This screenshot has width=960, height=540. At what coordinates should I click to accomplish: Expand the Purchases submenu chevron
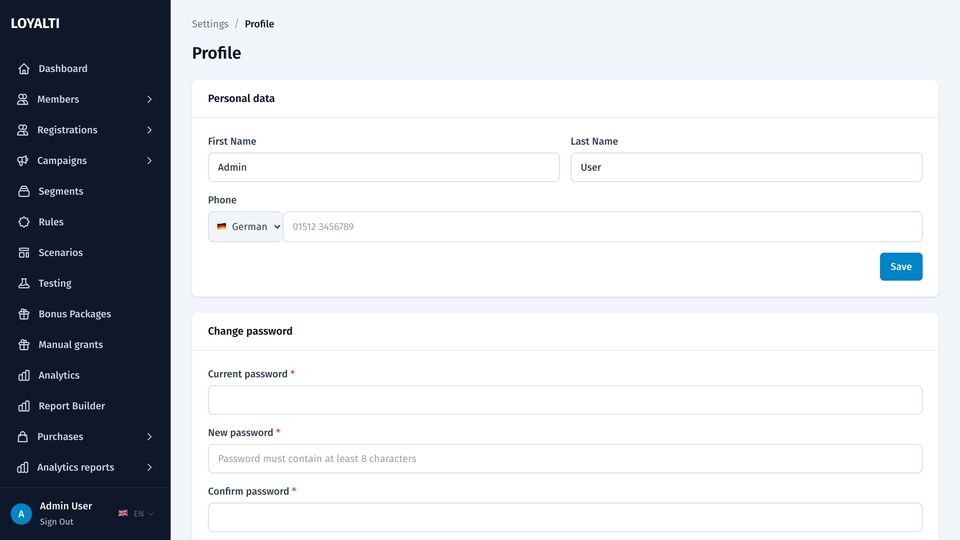[149, 437]
